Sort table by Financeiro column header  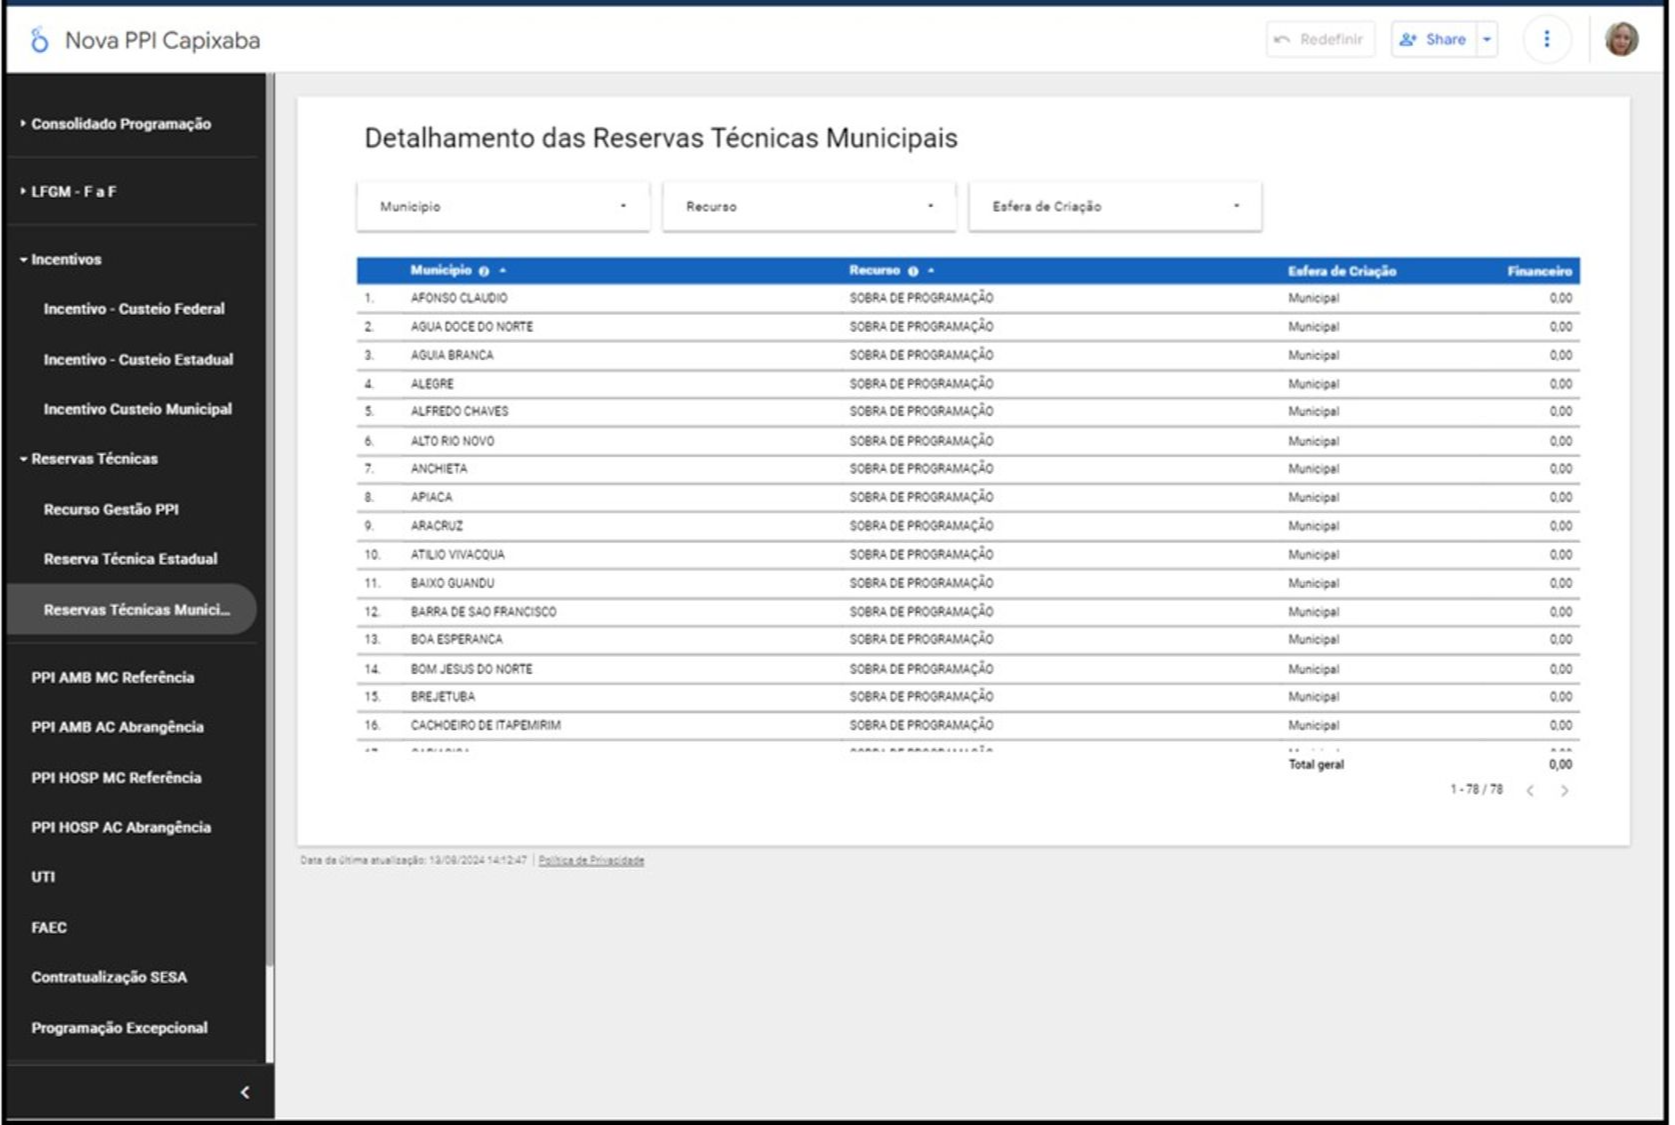click(x=1539, y=271)
